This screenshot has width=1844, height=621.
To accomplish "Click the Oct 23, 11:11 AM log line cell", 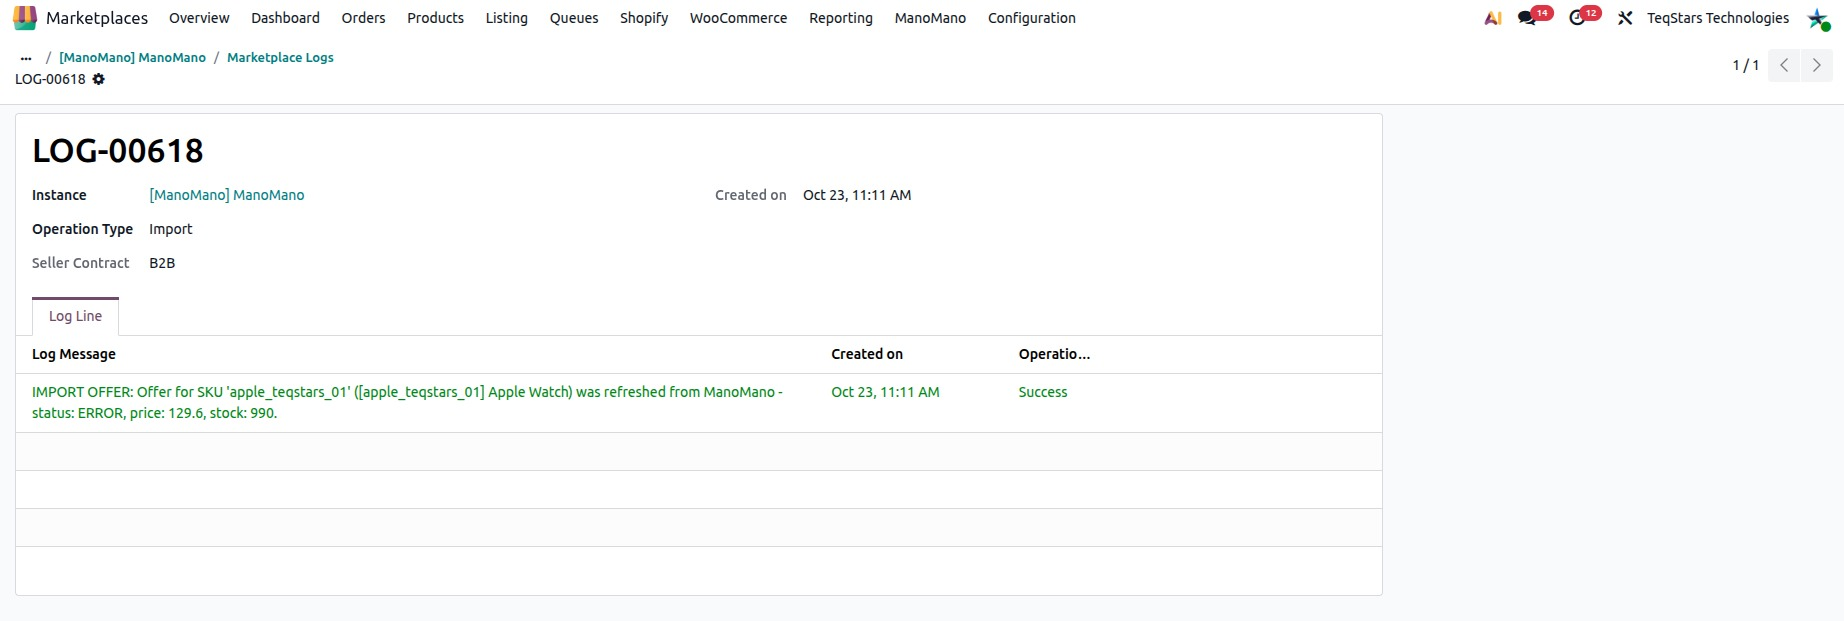I will point(885,392).
